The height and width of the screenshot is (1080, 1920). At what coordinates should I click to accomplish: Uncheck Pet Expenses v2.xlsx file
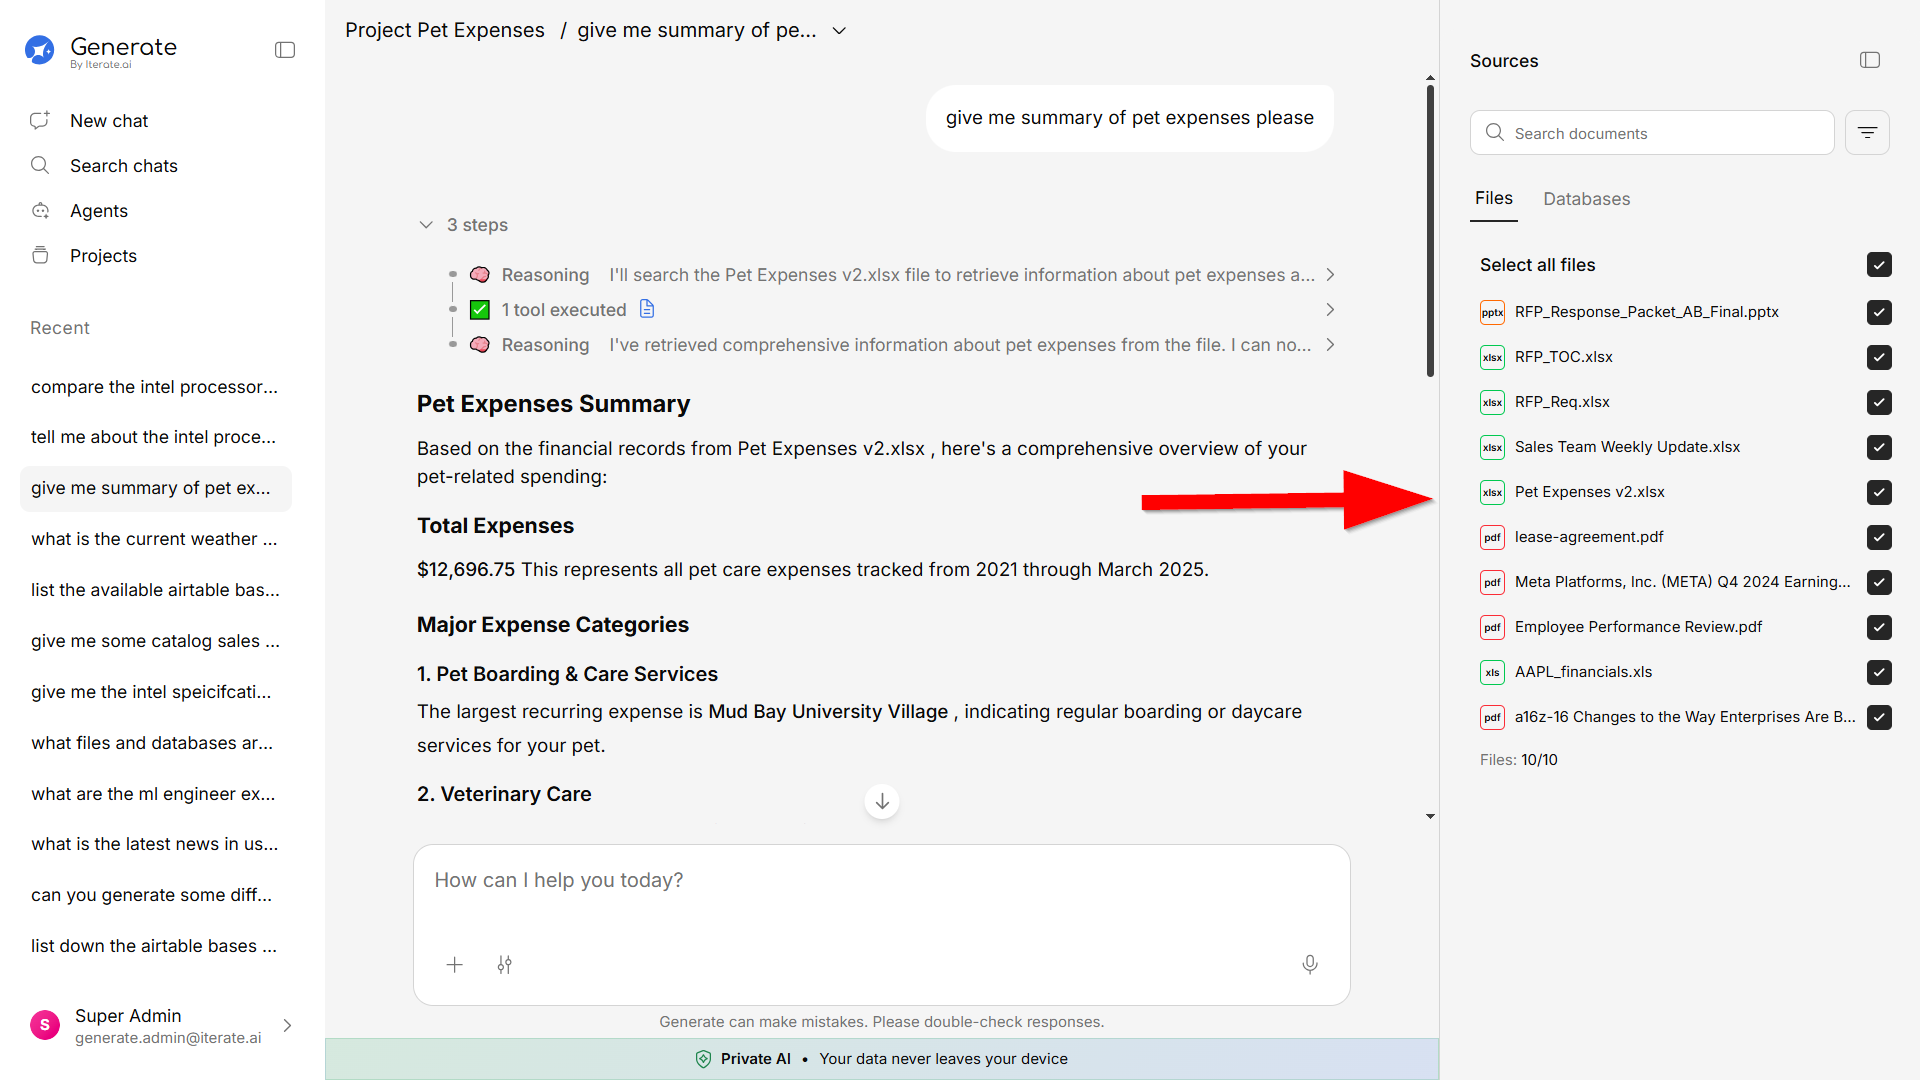pyautogui.click(x=1879, y=492)
